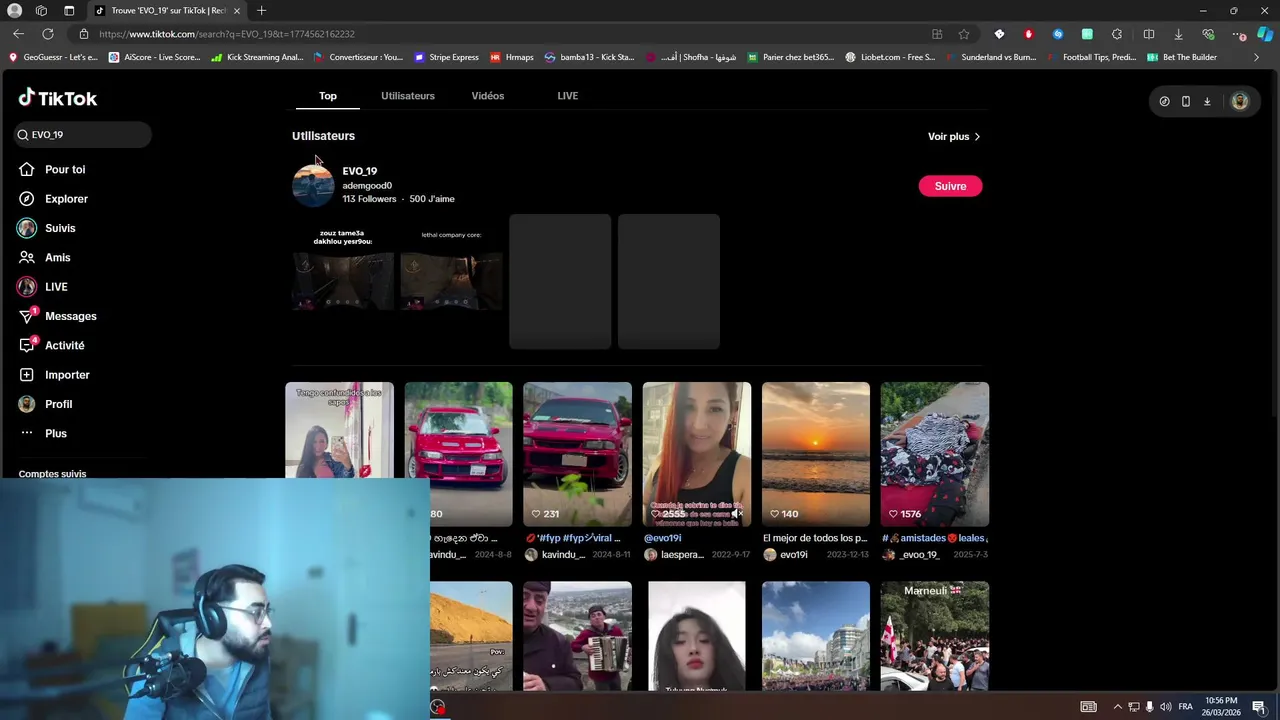Switch to the LIVE results tab
The width and height of the screenshot is (1280, 720).
(568, 96)
